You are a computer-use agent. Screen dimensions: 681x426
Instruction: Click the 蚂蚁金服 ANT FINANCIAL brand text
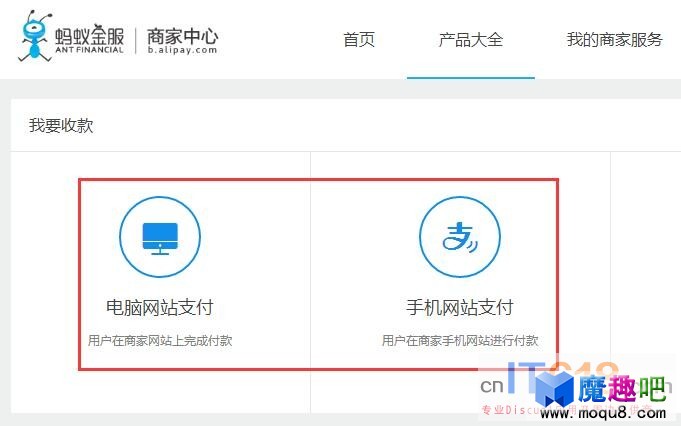pos(89,39)
